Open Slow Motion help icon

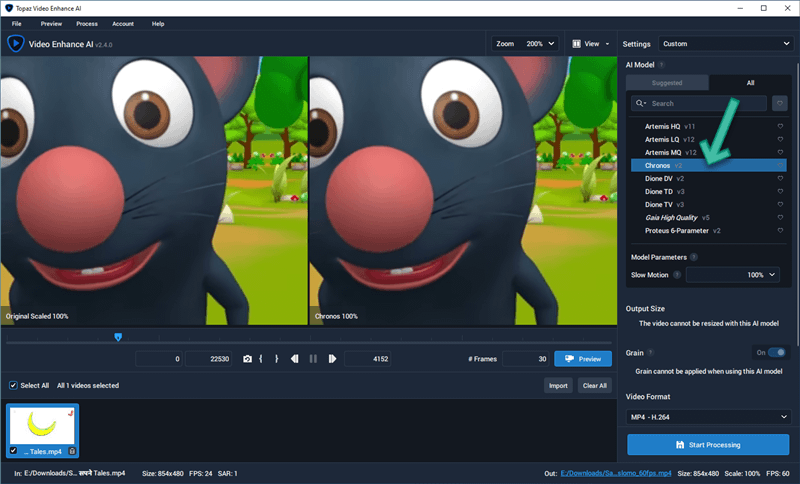click(677, 275)
